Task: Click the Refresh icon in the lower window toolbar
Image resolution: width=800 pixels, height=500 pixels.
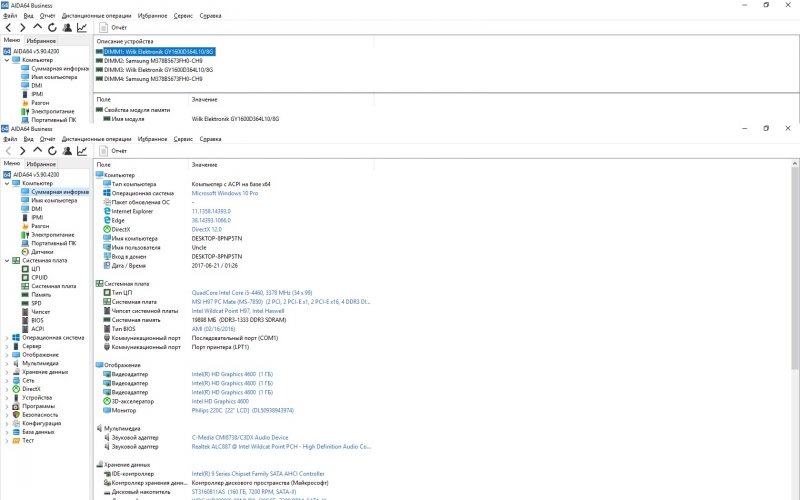Action: click(x=52, y=150)
